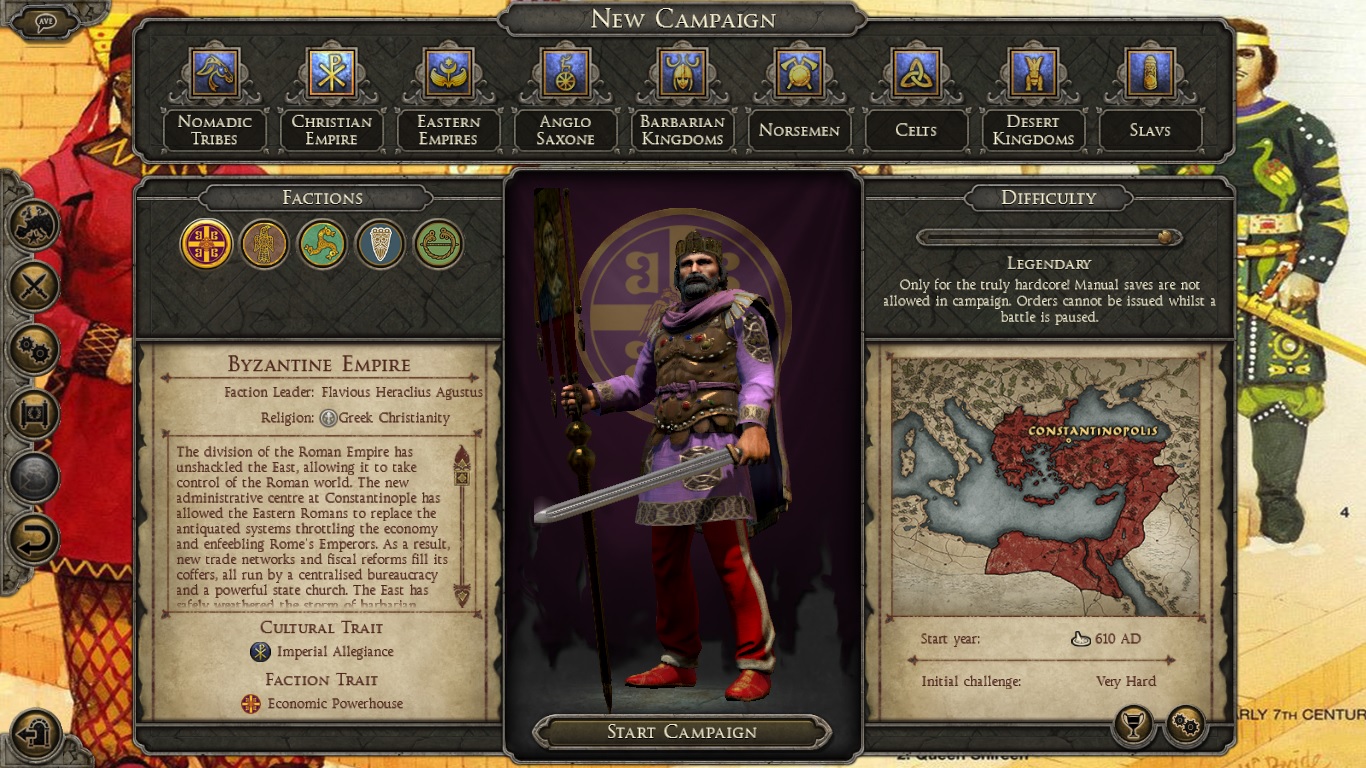Click the goblet icon near the map
The width and height of the screenshot is (1366, 768).
pos(1133,727)
